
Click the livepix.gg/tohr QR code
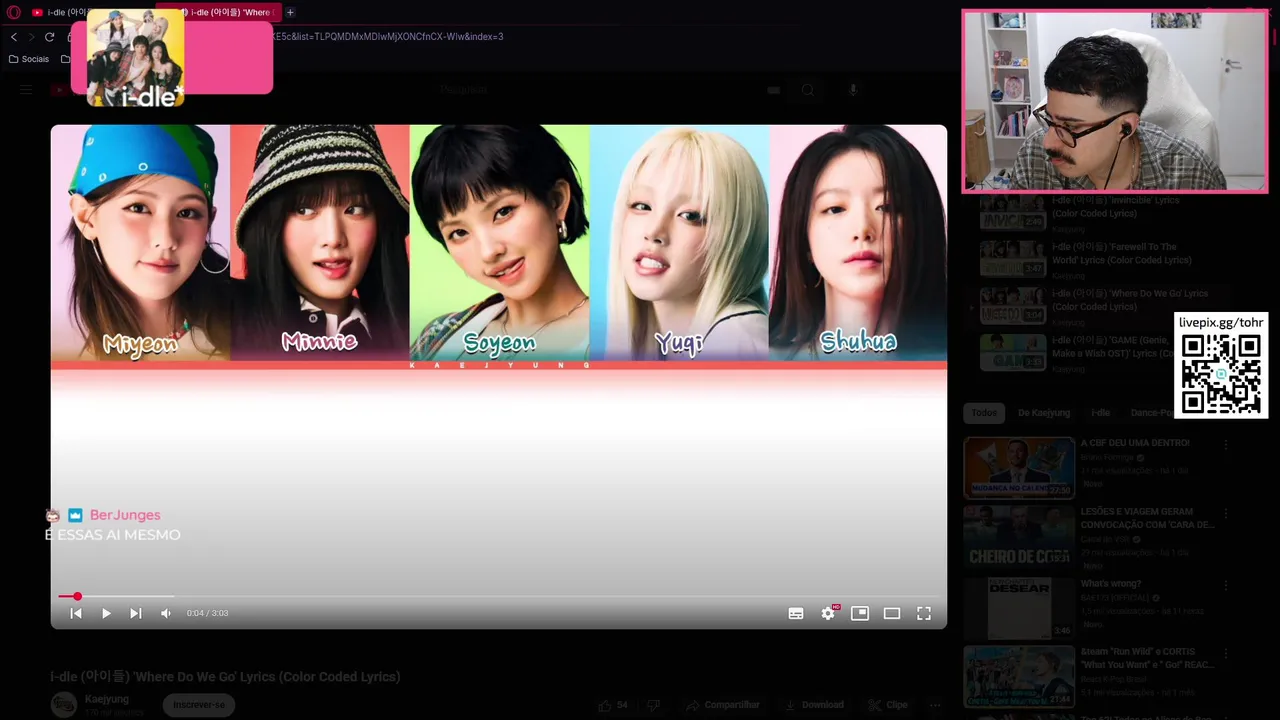pyautogui.click(x=1221, y=374)
